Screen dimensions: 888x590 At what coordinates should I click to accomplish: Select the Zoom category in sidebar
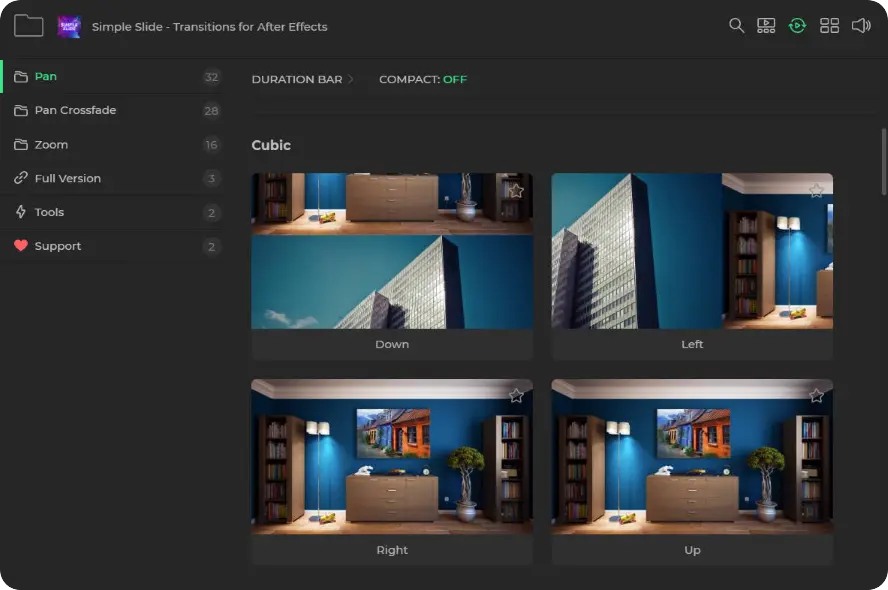click(x=51, y=145)
